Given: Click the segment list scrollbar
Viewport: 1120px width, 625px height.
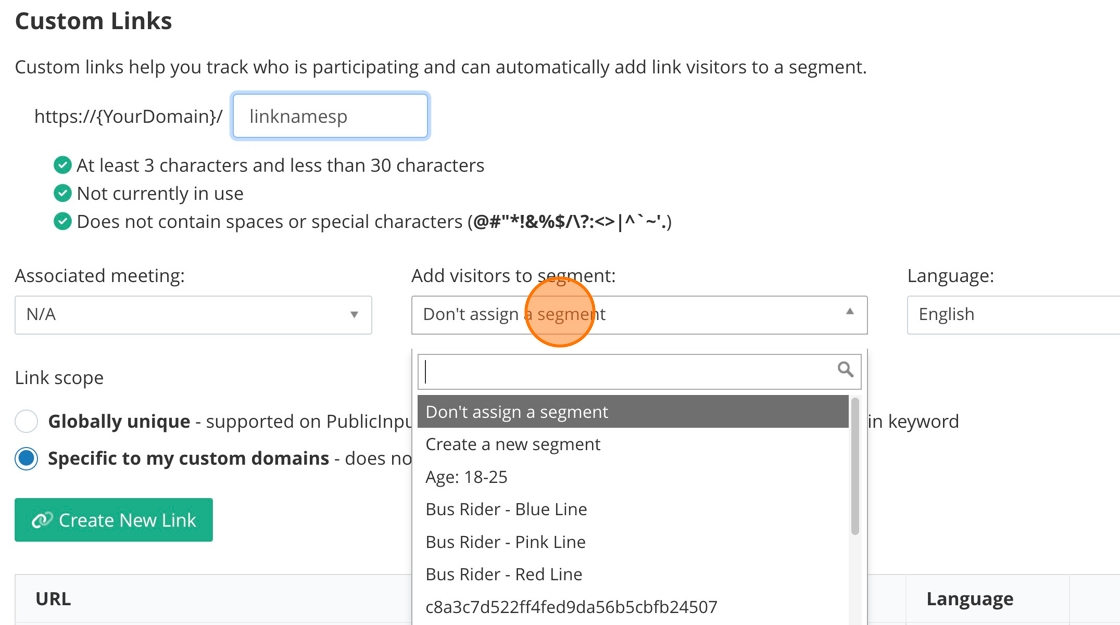Looking at the screenshot, I should tap(855, 466).
